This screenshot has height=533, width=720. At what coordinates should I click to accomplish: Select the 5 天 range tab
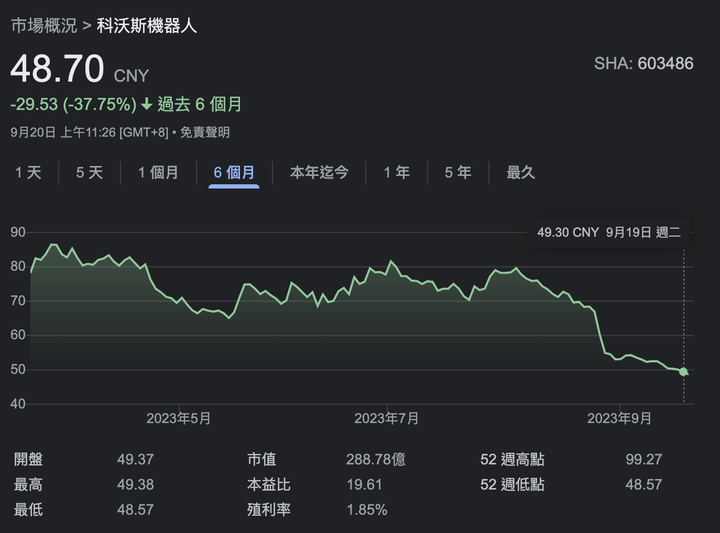click(x=89, y=173)
